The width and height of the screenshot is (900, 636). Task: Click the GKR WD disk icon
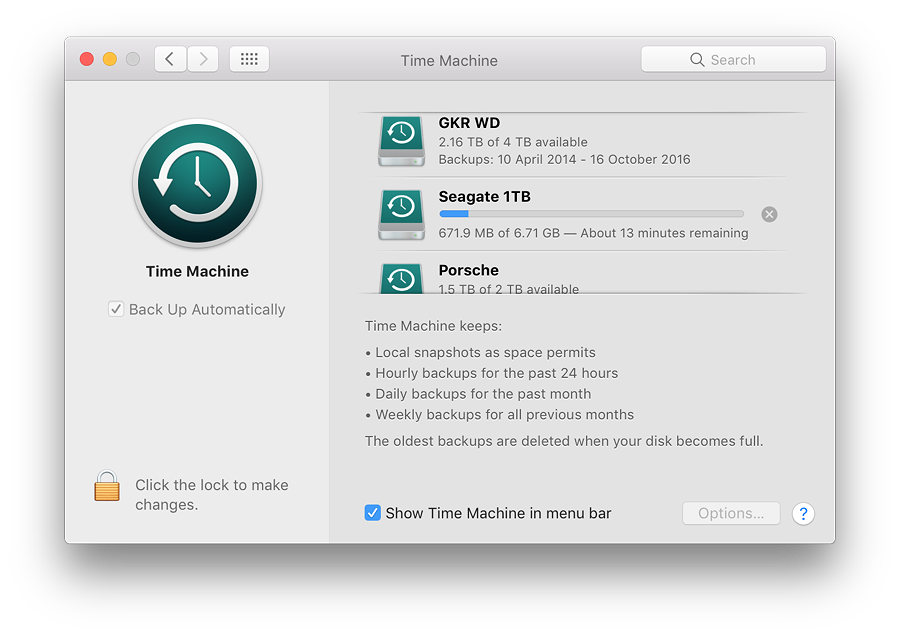401,141
